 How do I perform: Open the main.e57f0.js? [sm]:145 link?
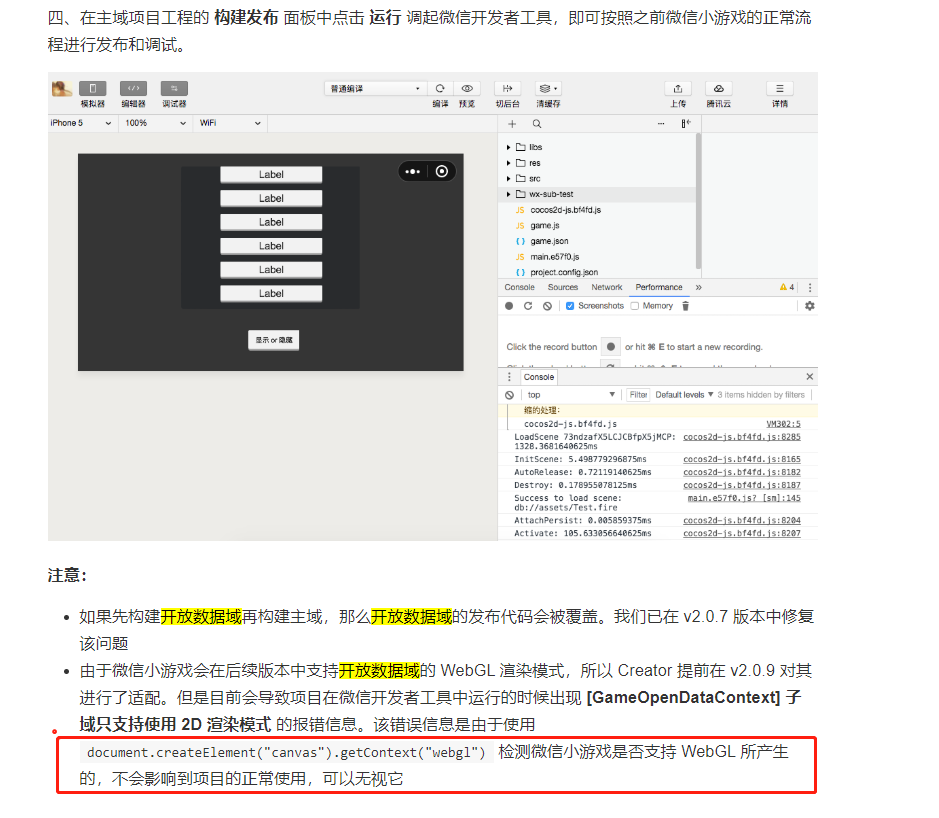click(x=744, y=498)
